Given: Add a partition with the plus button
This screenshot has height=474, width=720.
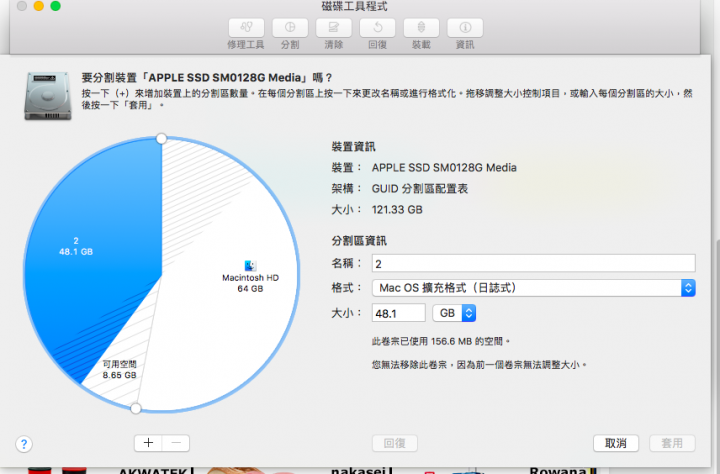Looking at the screenshot, I should pyautogui.click(x=148, y=443).
